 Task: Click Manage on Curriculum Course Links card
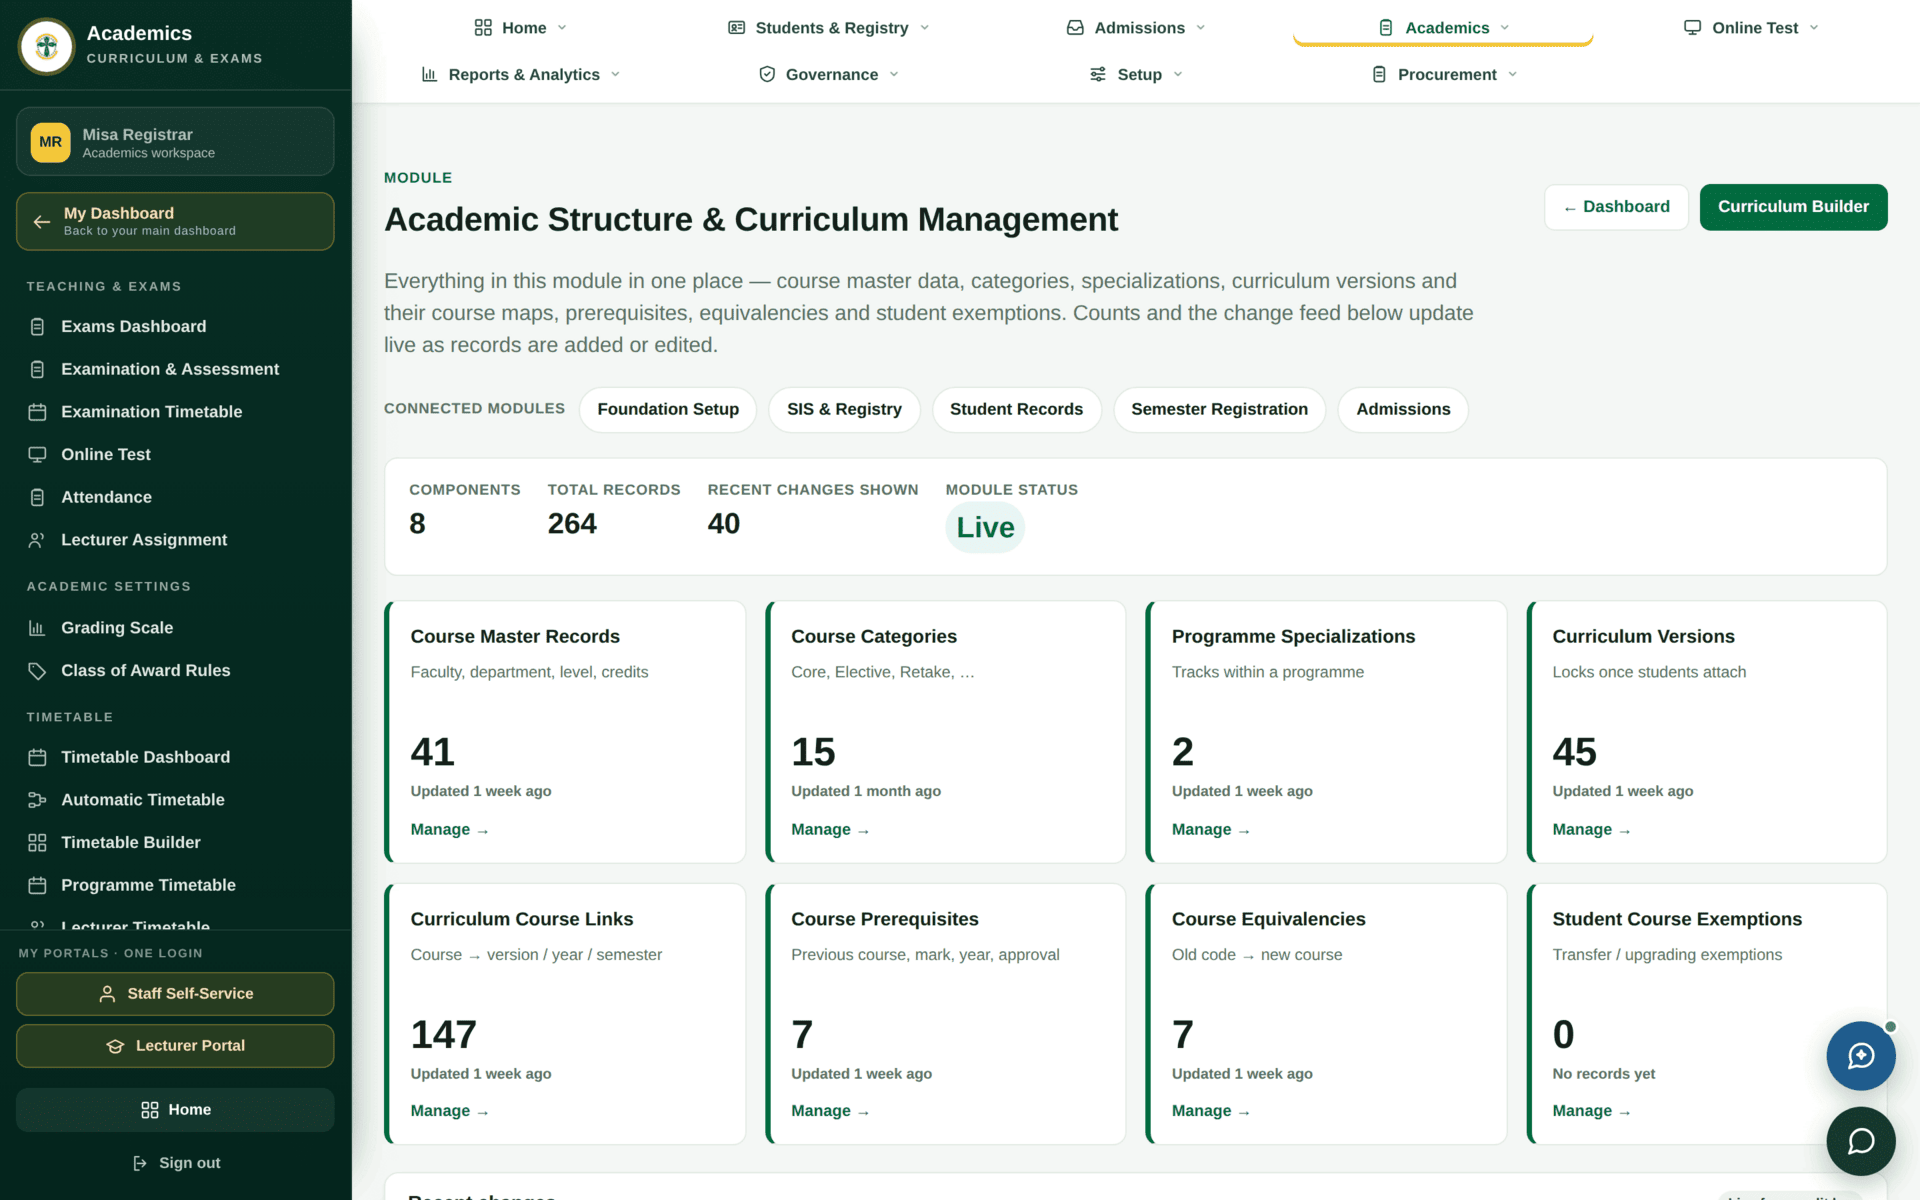[x=449, y=1111]
